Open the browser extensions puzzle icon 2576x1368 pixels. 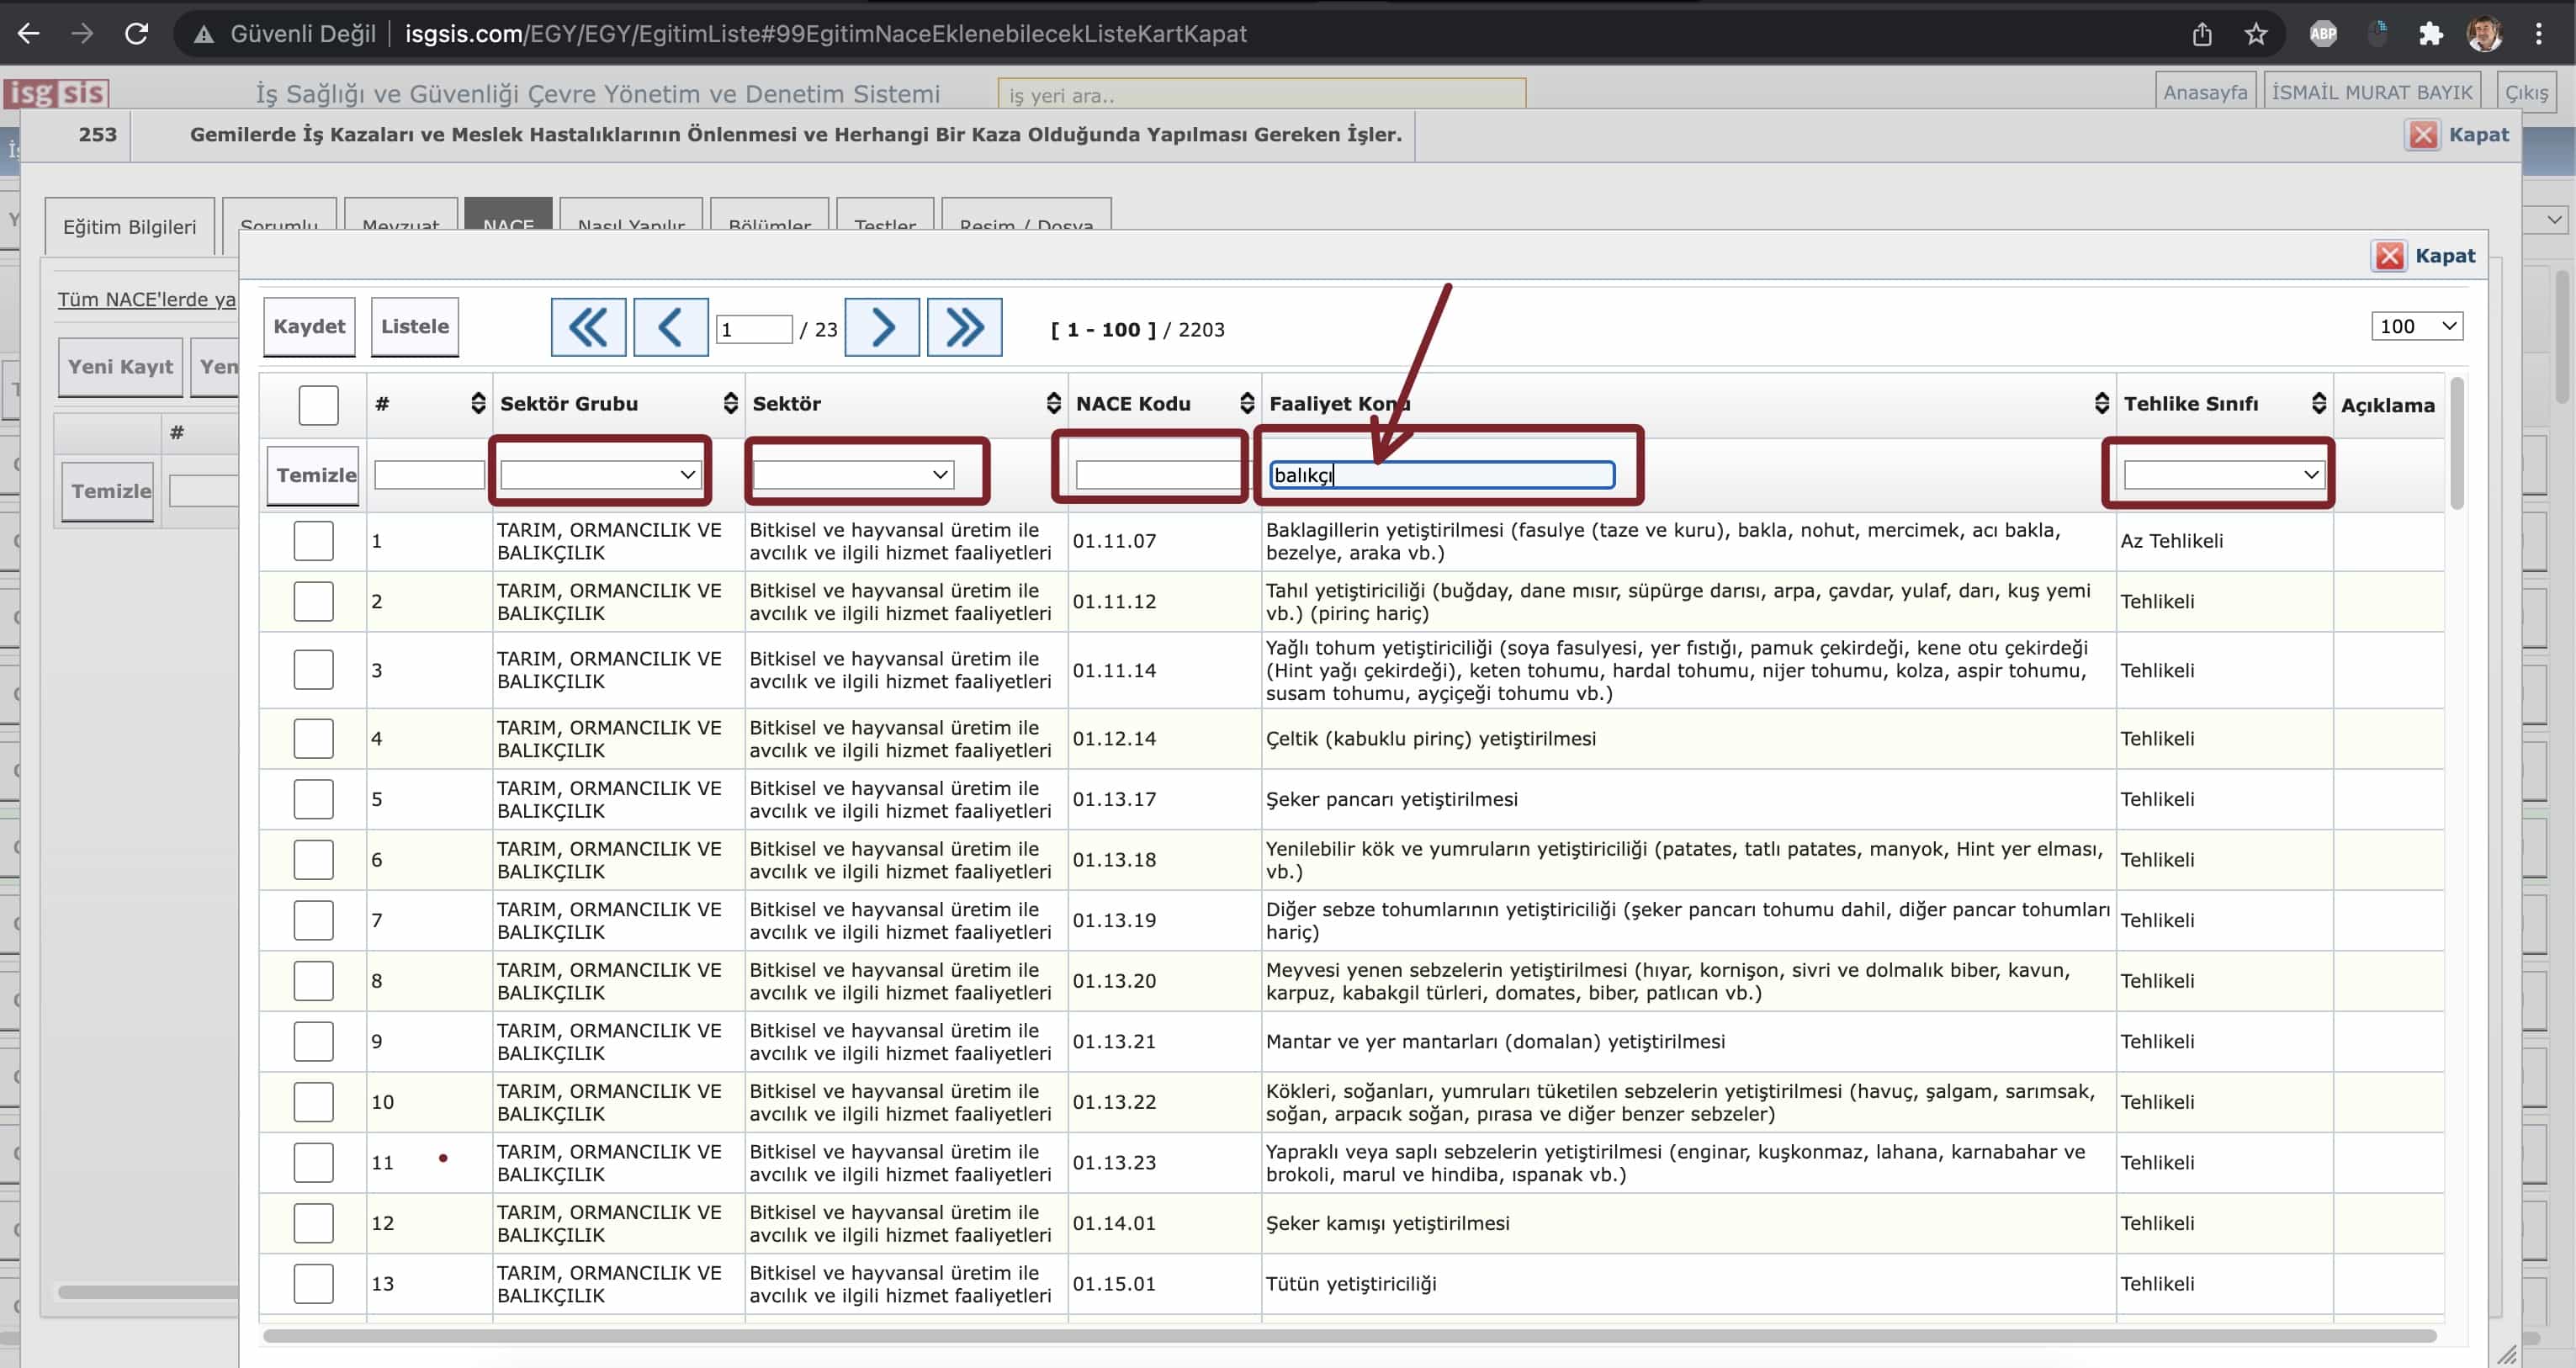click(x=2430, y=34)
